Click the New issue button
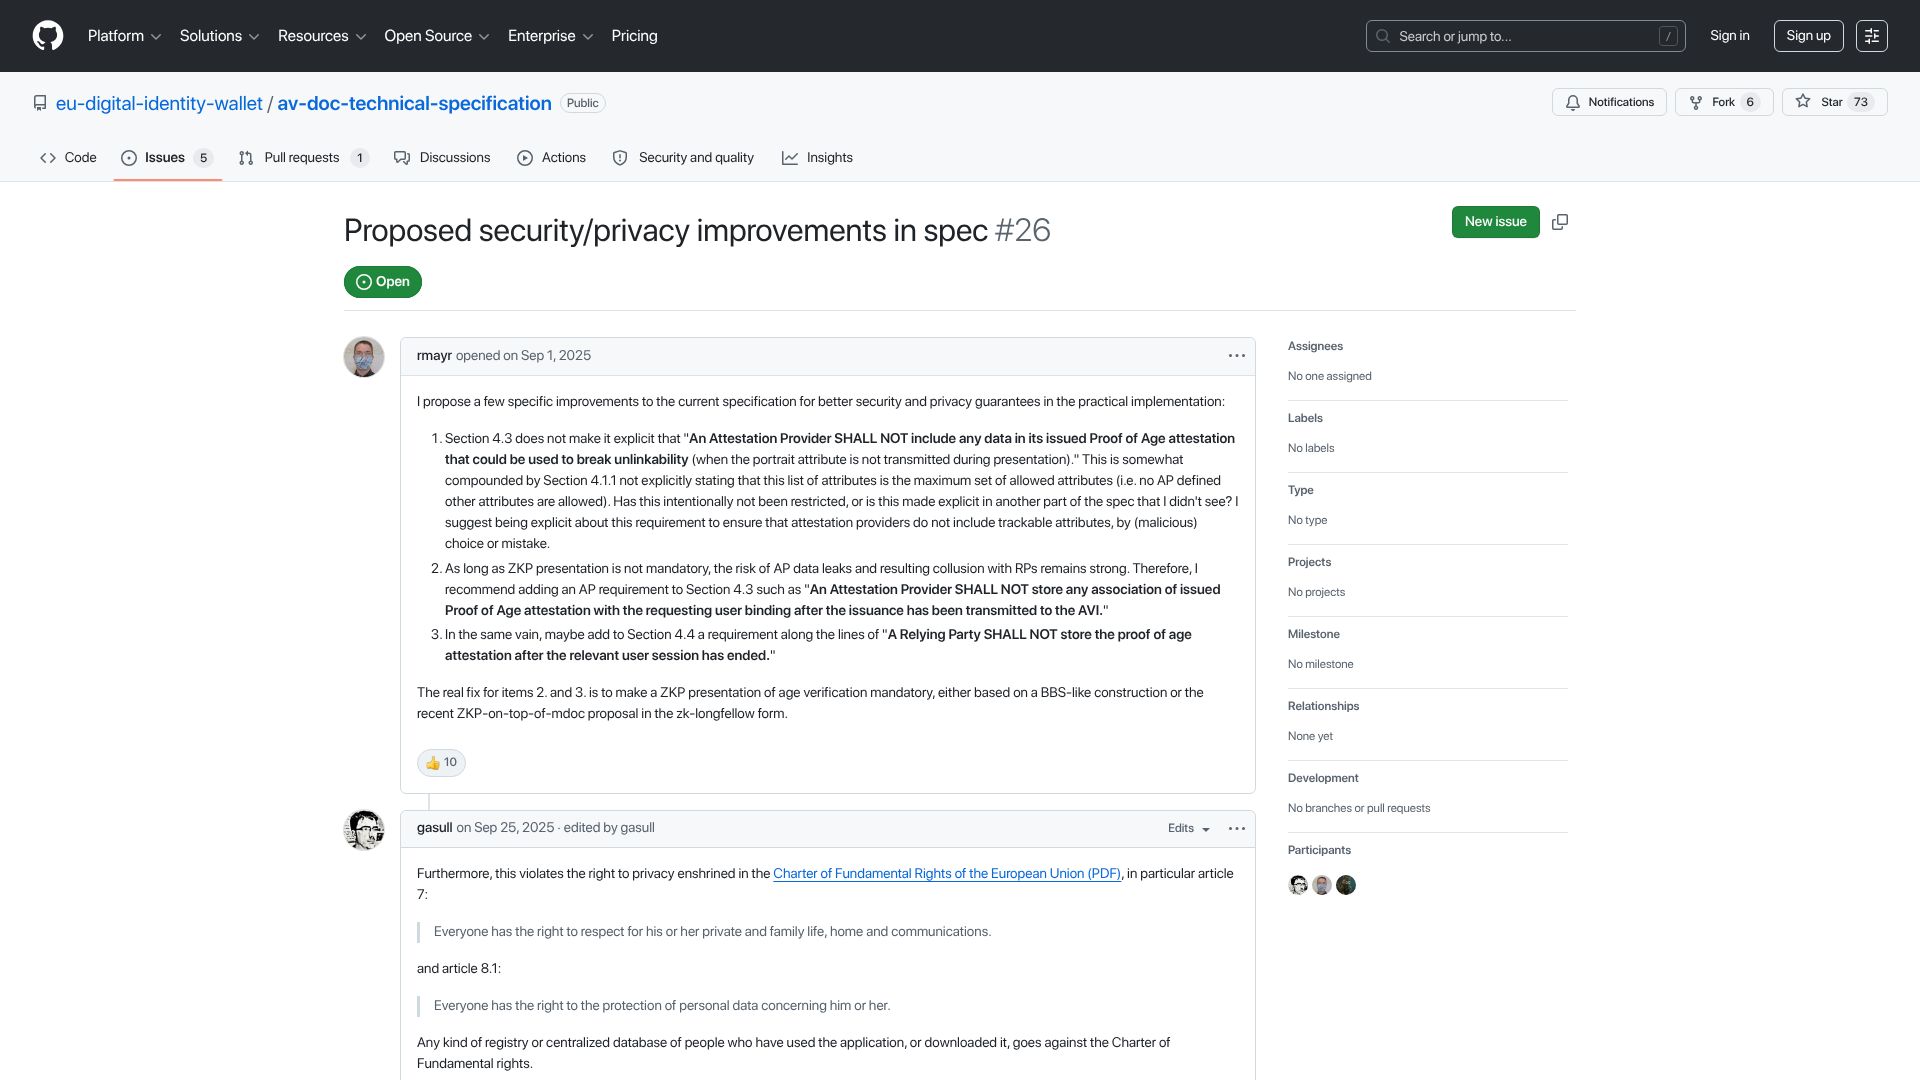Viewport: 1920px width, 1080px height. (1495, 222)
